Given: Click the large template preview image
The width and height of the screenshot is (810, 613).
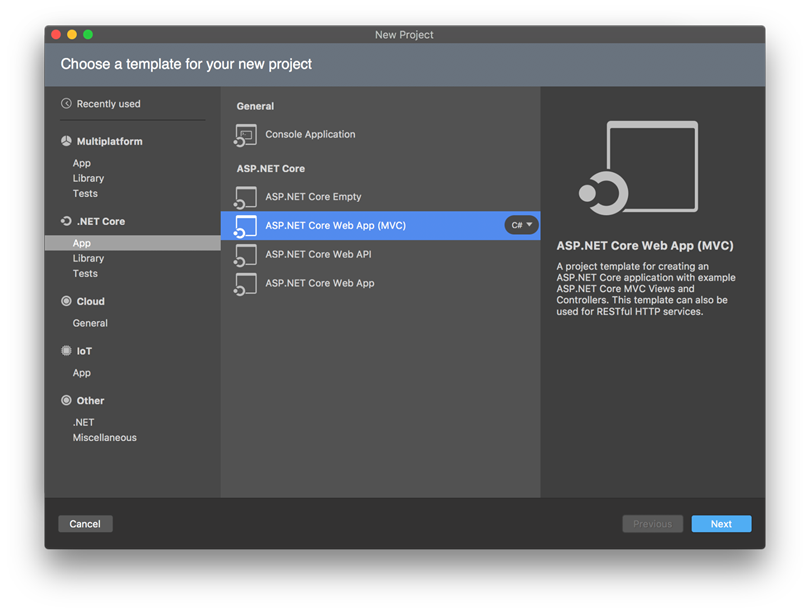Looking at the screenshot, I should (x=638, y=168).
